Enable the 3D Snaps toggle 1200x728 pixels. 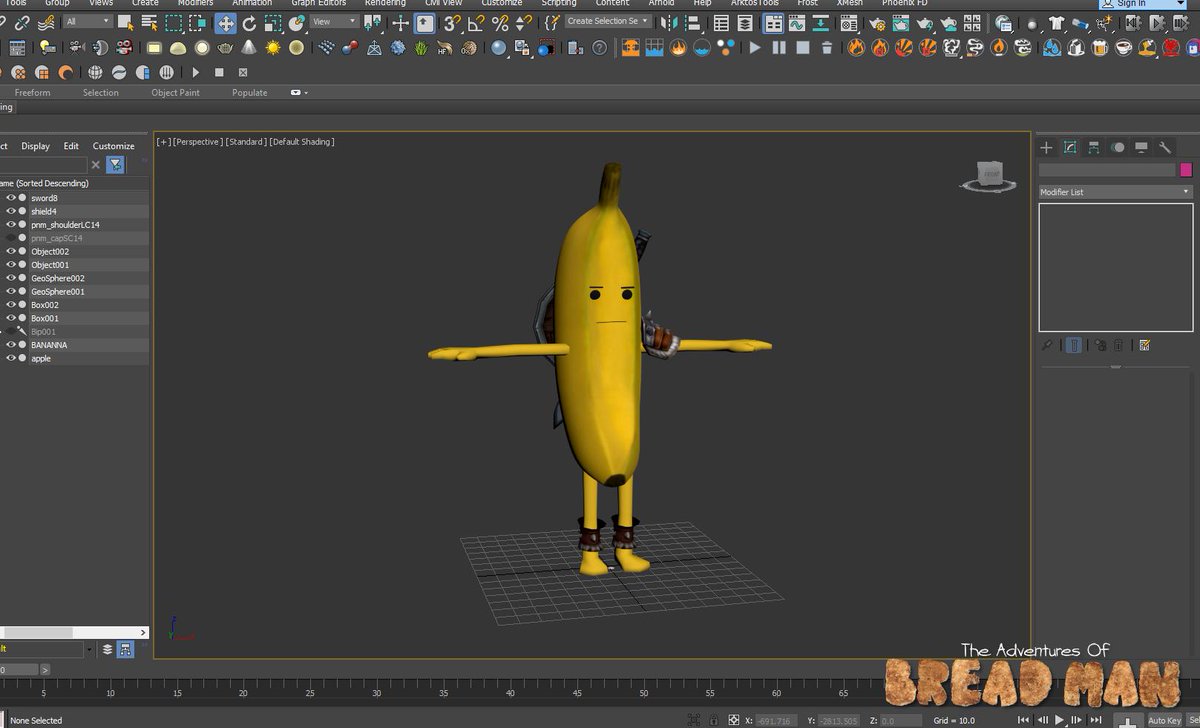pos(453,23)
